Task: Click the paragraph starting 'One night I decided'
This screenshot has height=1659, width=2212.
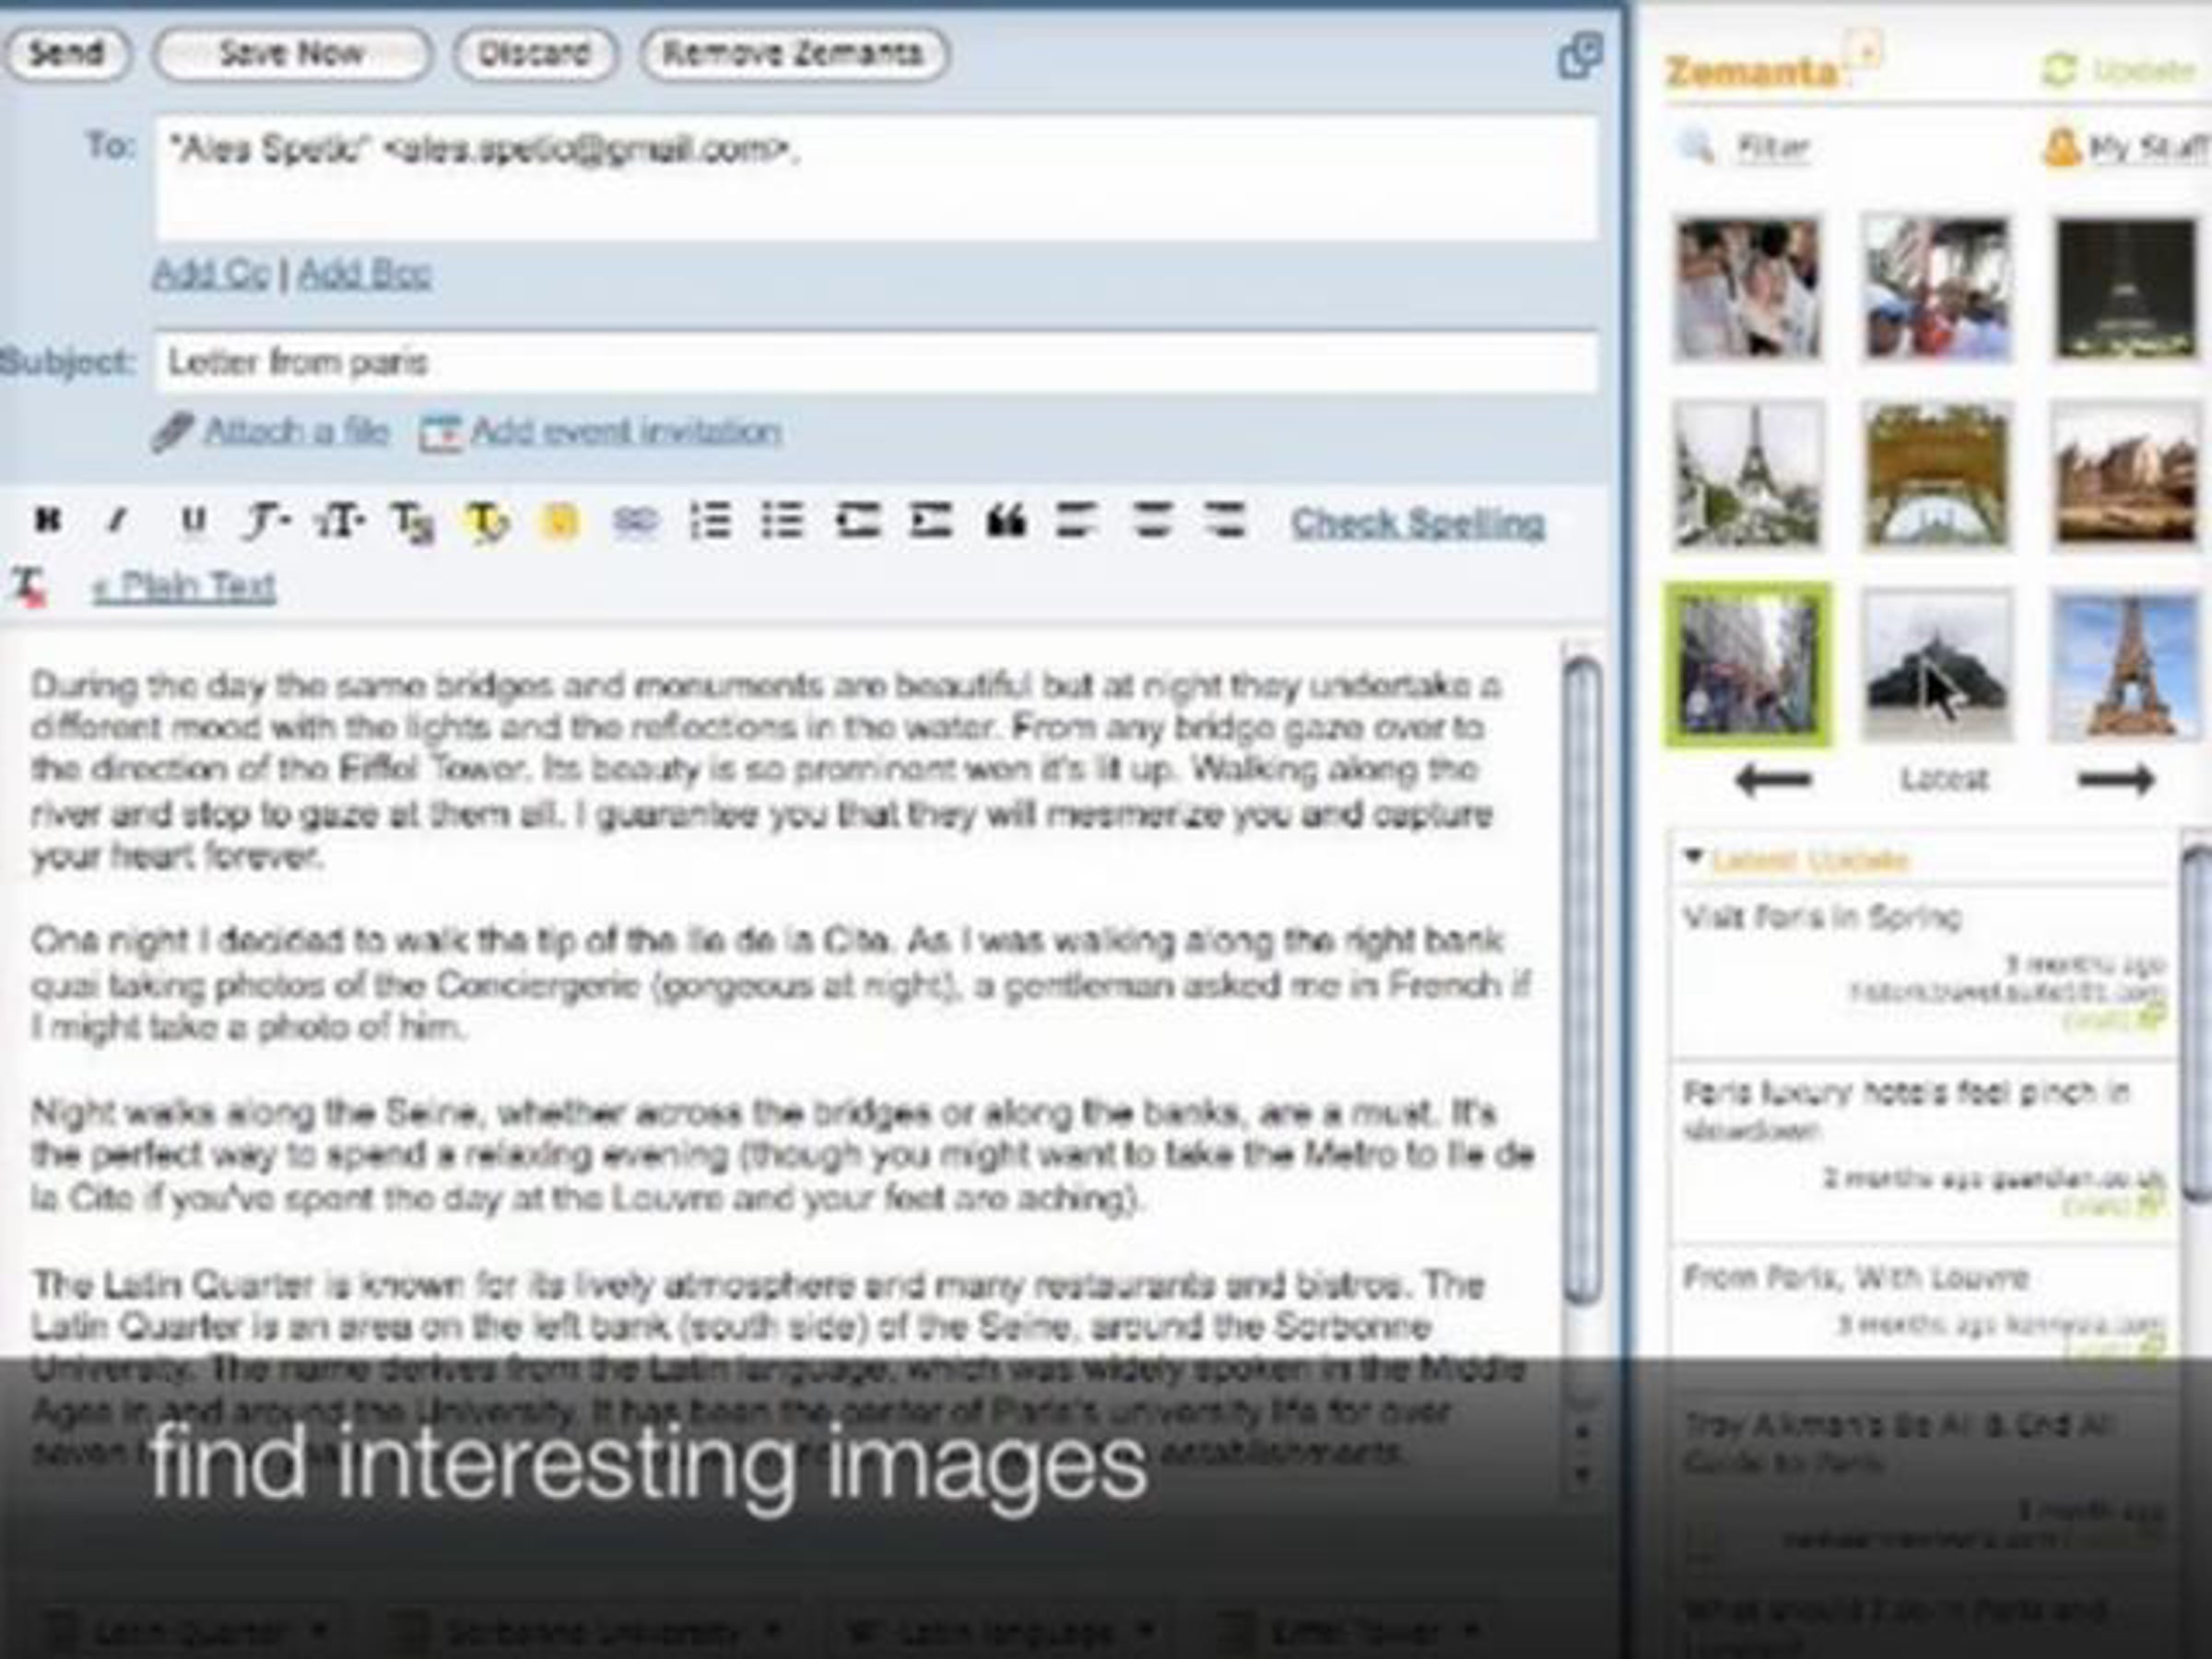Action: click(x=780, y=984)
